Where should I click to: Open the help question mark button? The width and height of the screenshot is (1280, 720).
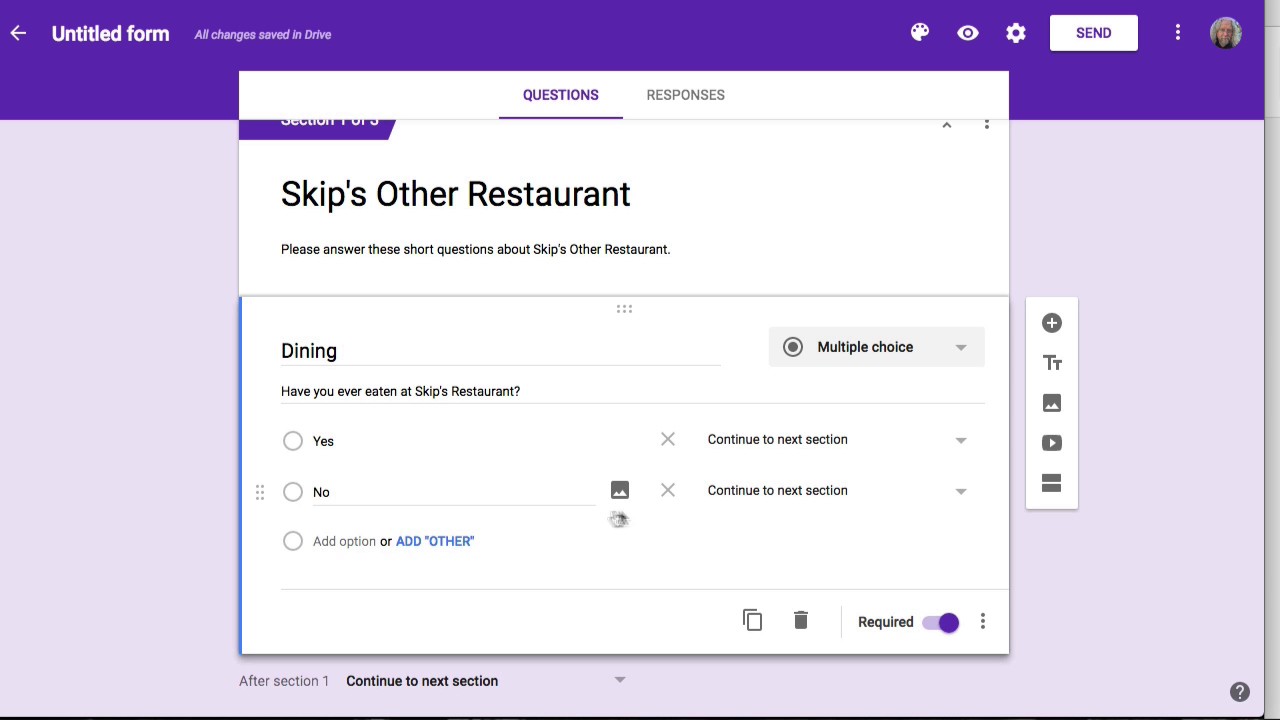tap(1240, 692)
